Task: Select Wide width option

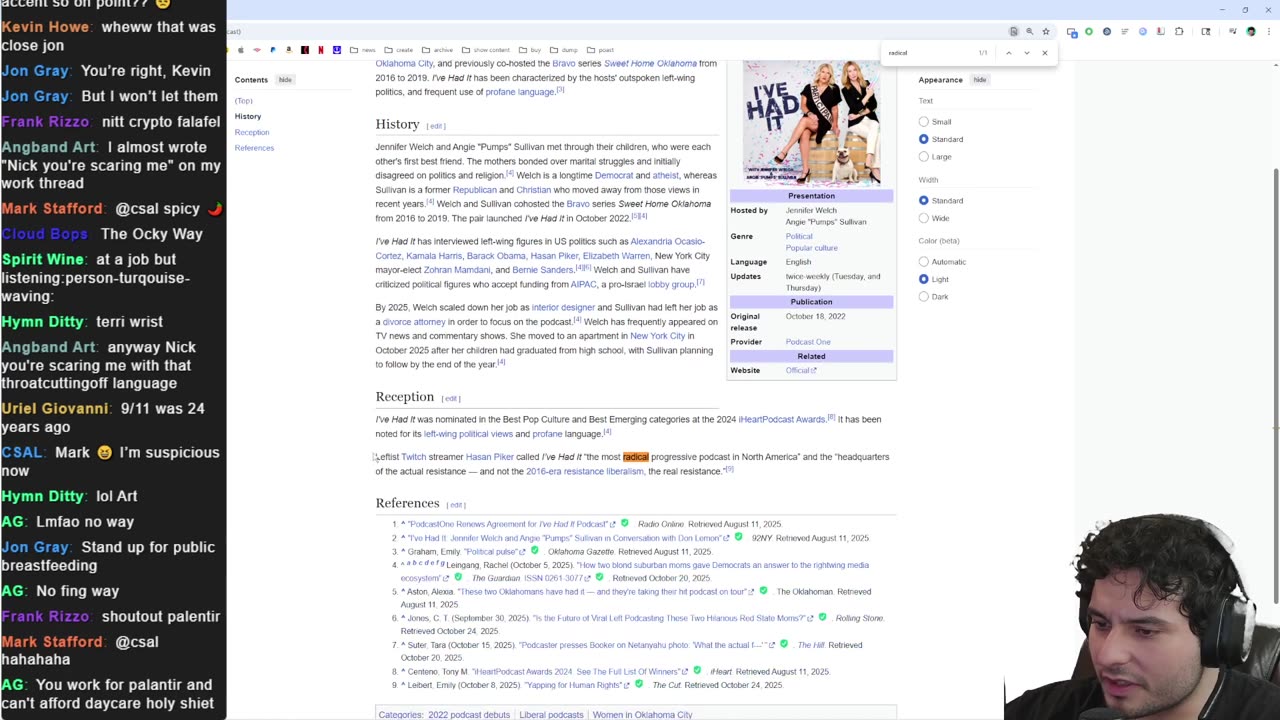Action: tap(923, 218)
